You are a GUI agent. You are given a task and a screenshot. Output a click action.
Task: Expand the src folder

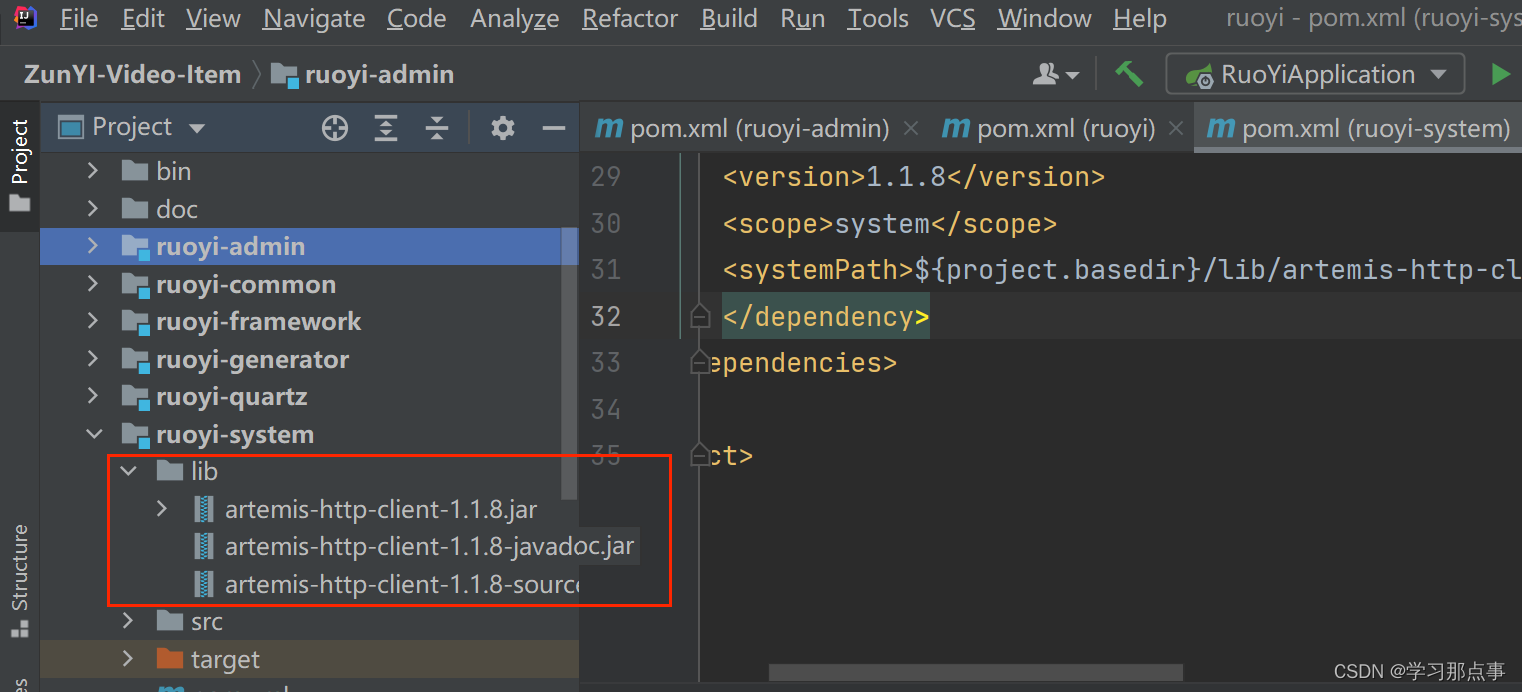tap(128, 621)
